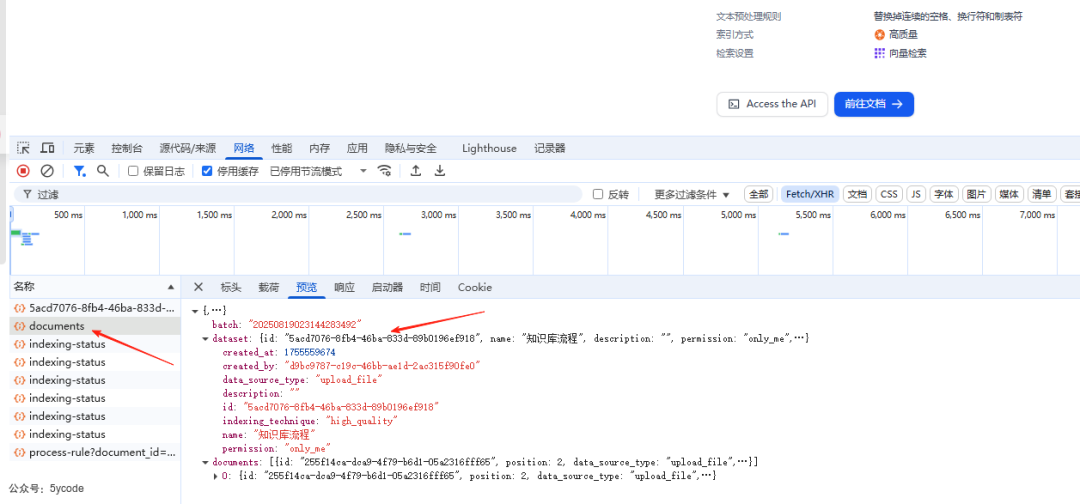Select the 5acd7076-8fb4-46ba-833d request
1080x504 pixels.
(x=95, y=308)
